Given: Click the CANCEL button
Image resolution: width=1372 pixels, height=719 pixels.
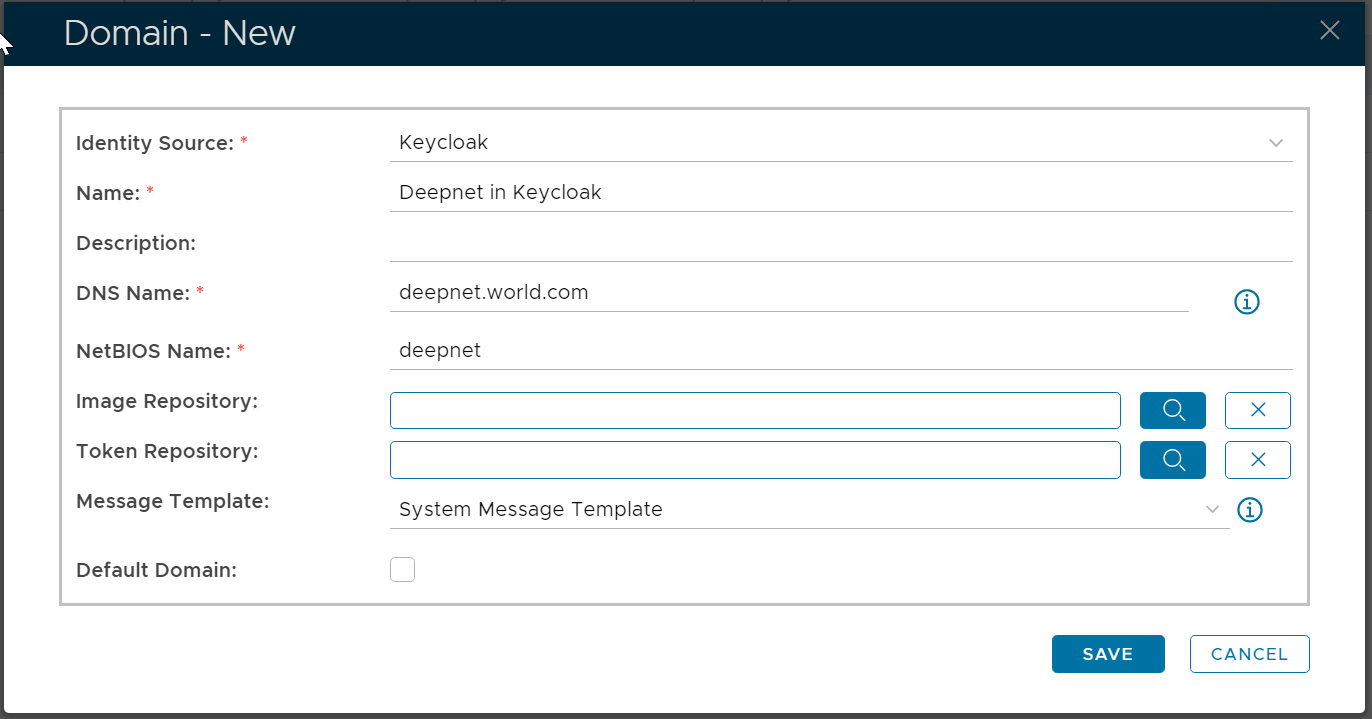Looking at the screenshot, I should (x=1249, y=654).
